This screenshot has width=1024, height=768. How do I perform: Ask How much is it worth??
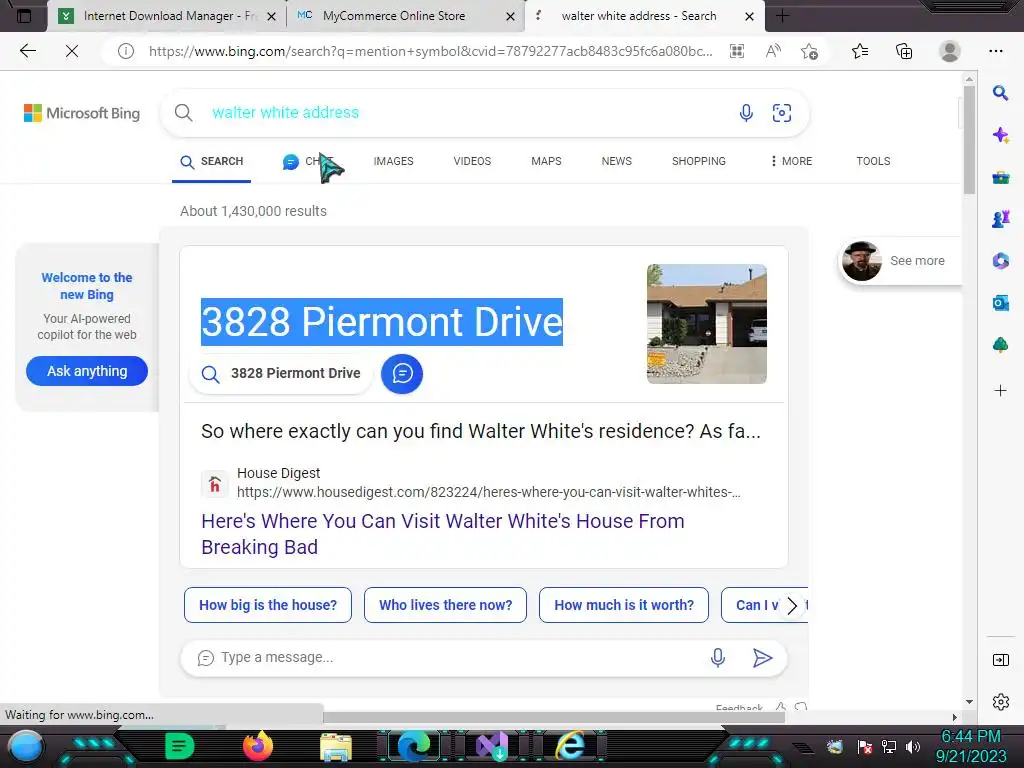(624, 605)
